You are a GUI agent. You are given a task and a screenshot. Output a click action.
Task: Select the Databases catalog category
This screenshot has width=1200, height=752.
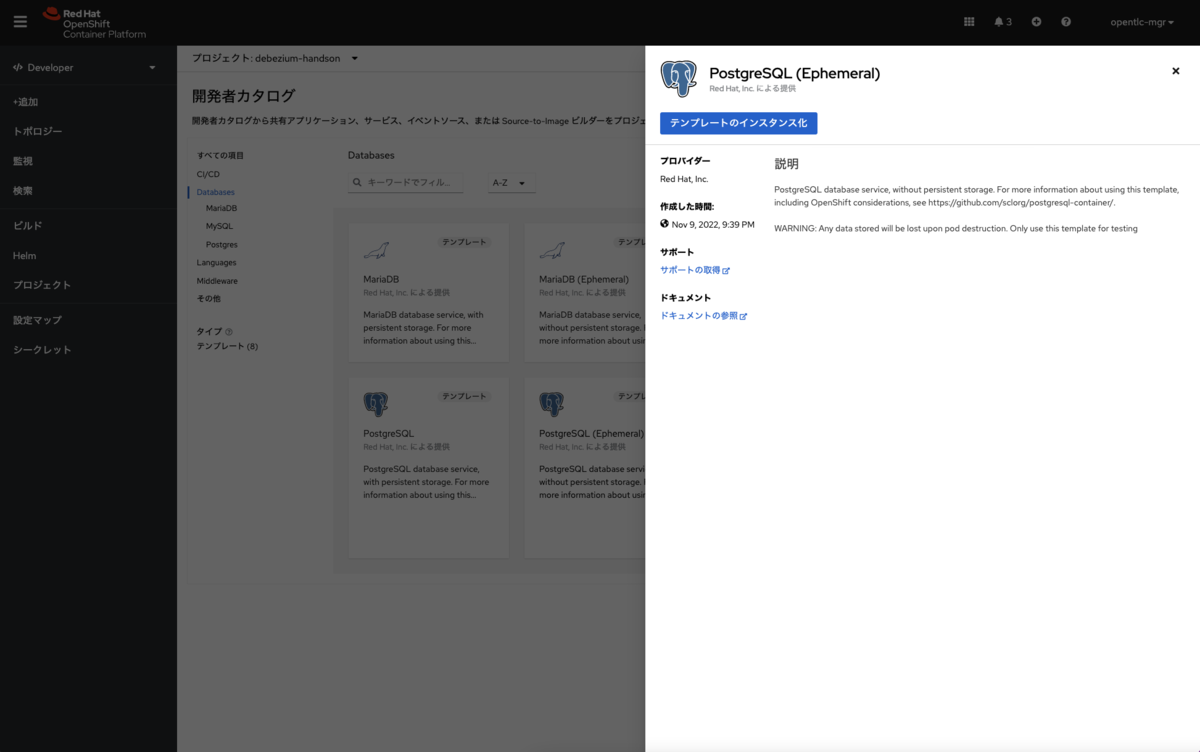tap(216, 192)
